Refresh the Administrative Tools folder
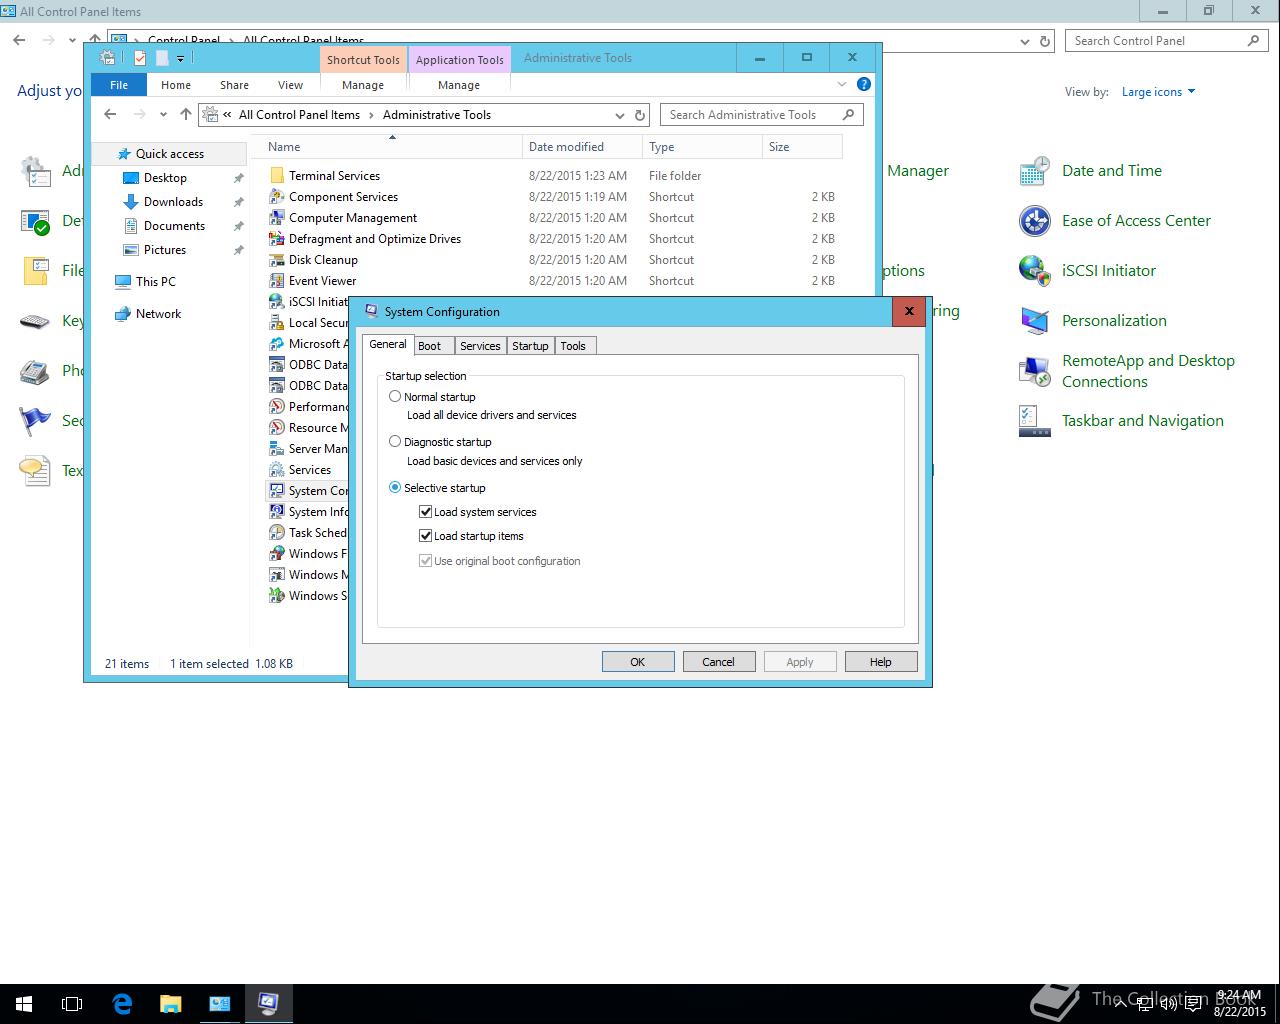 [640, 115]
